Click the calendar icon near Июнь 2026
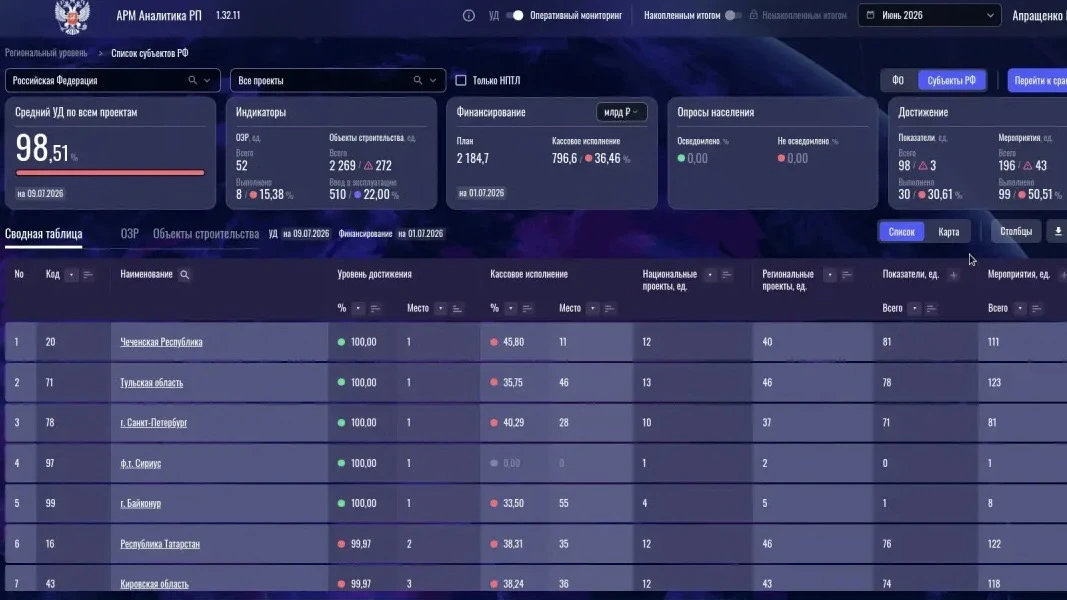This screenshot has width=1067, height=600. click(x=870, y=15)
